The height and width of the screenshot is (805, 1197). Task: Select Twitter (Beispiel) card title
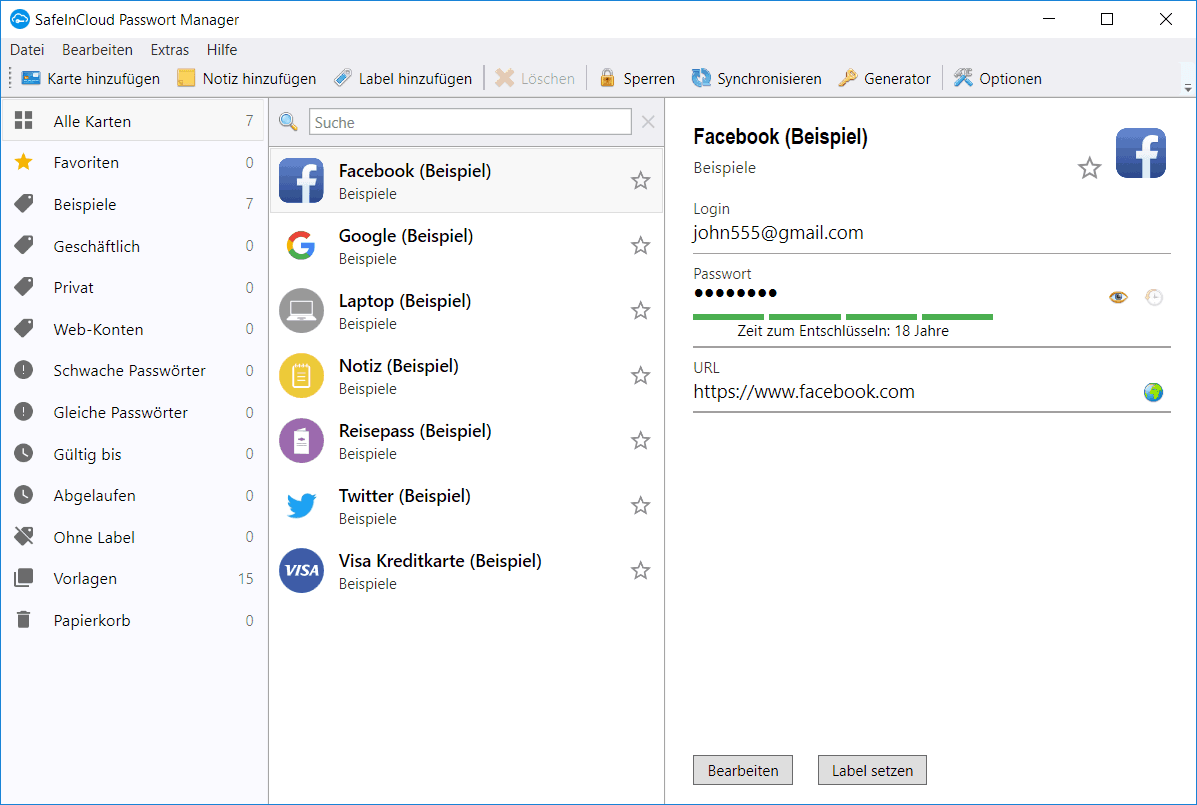(x=405, y=496)
